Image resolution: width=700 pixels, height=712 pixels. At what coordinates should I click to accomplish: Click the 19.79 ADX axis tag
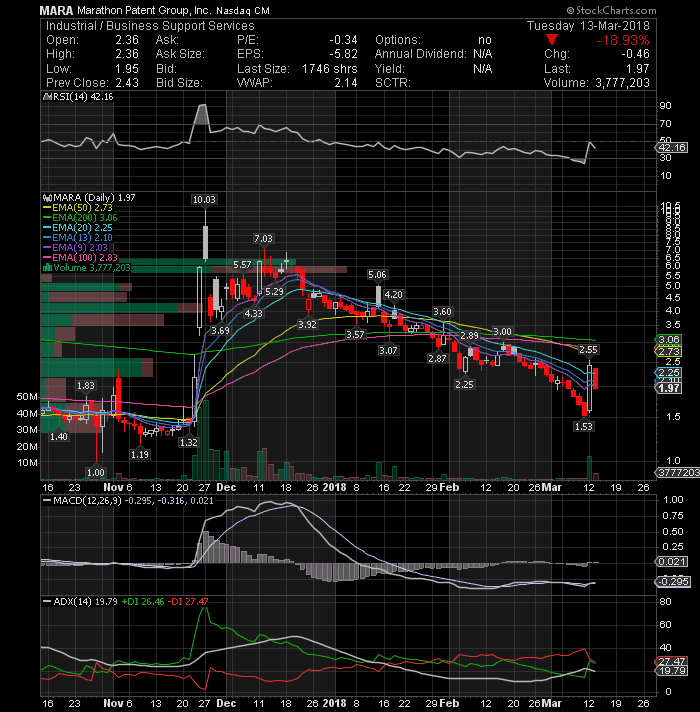point(672,671)
